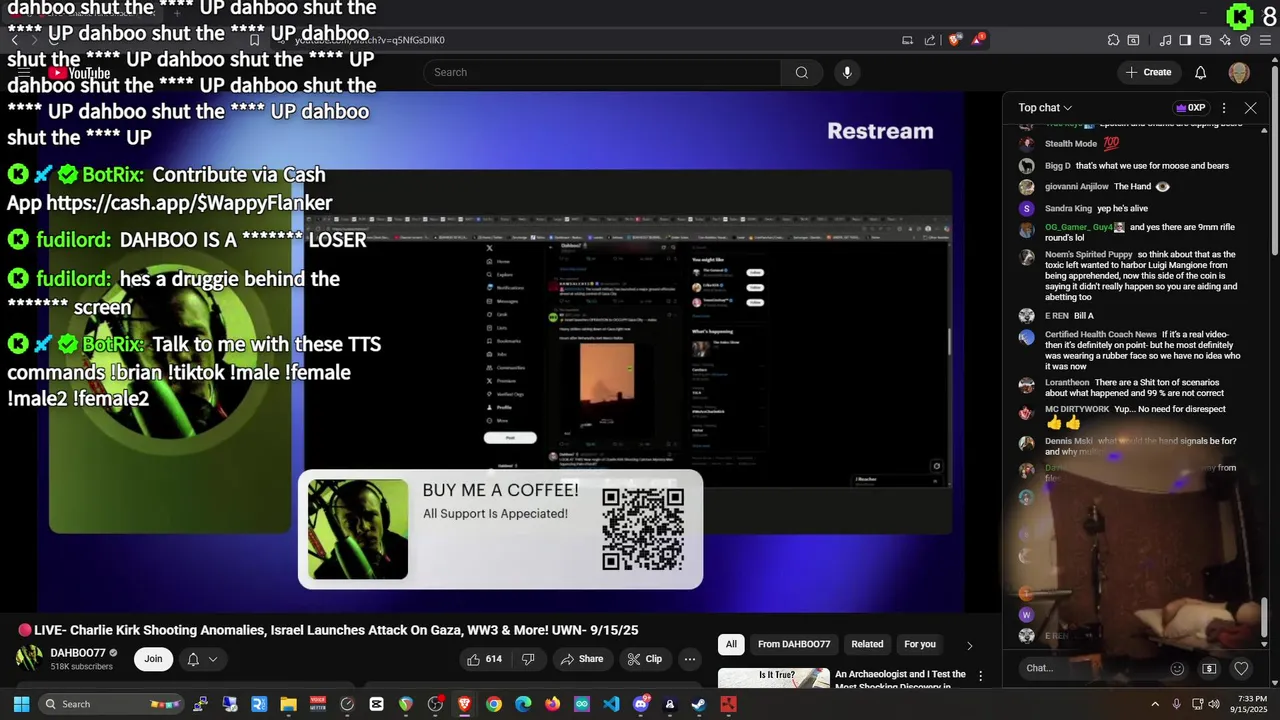The image size is (1280, 720).
Task: Click the Join membership button
Action: (153, 659)
